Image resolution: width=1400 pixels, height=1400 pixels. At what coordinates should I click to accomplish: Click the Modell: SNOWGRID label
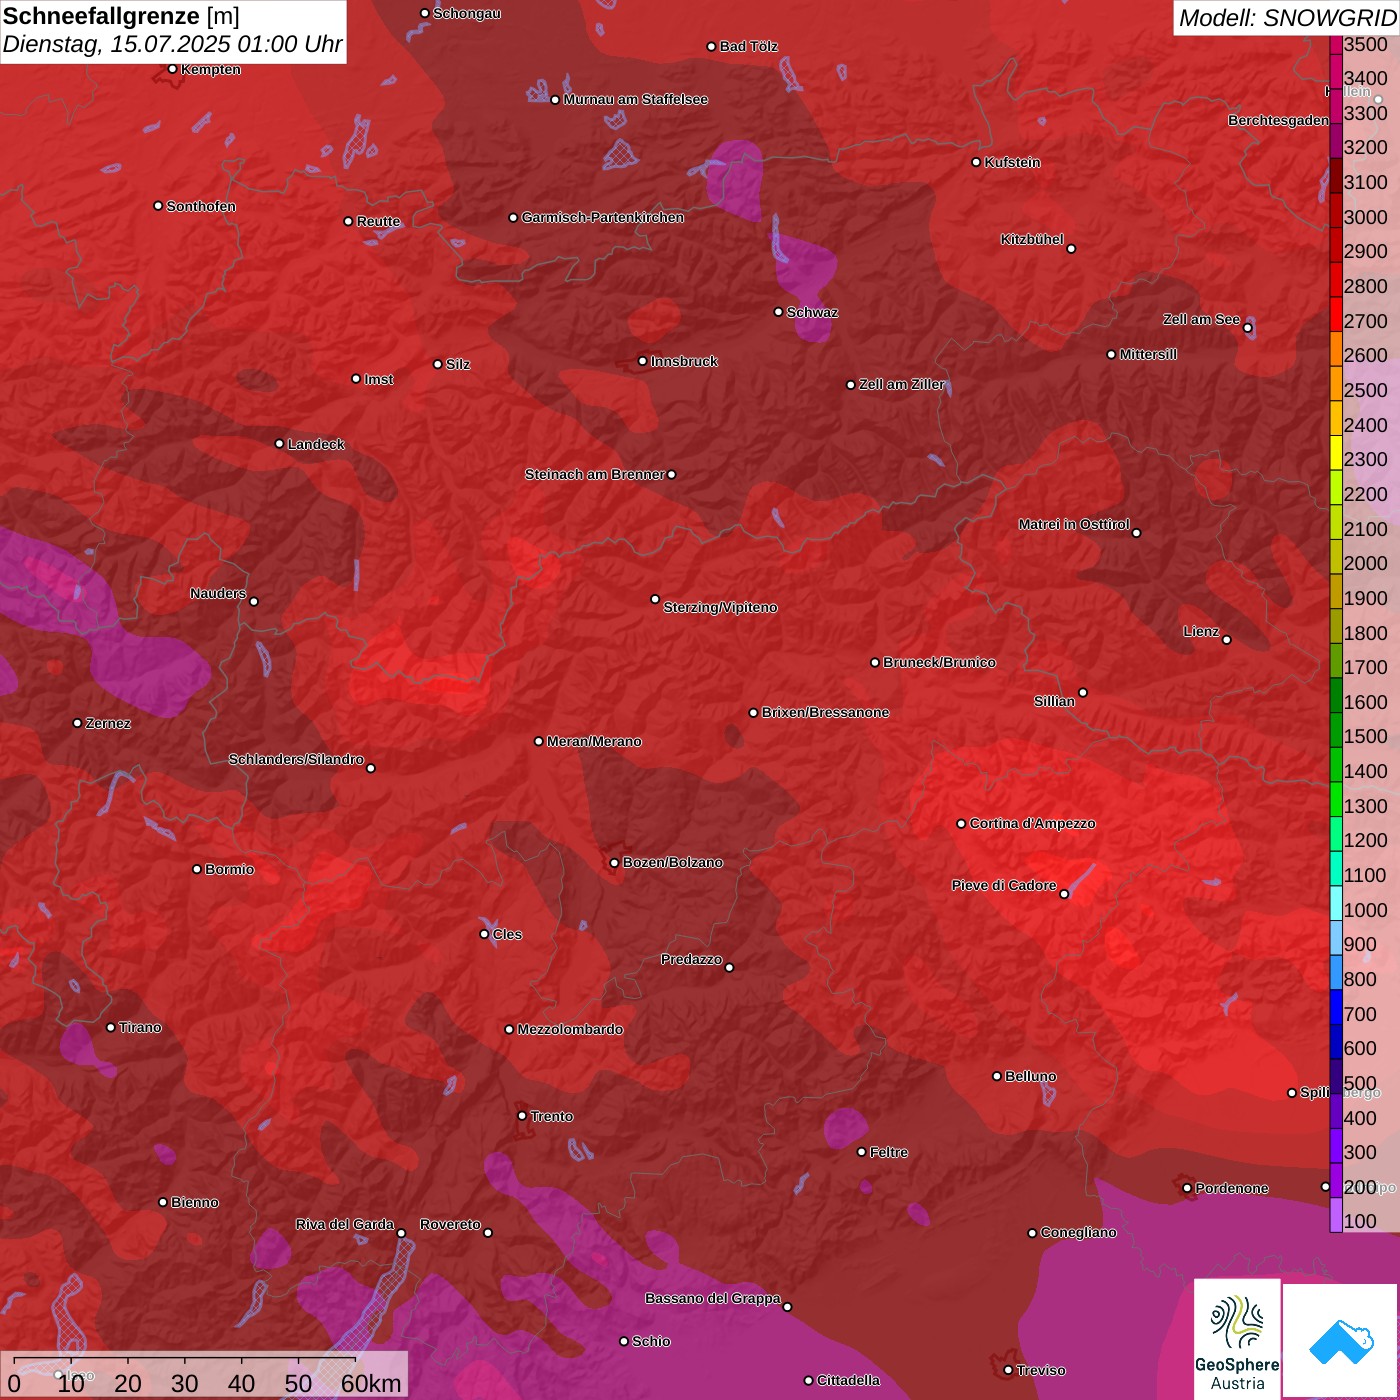click(x=1287, y=18)
